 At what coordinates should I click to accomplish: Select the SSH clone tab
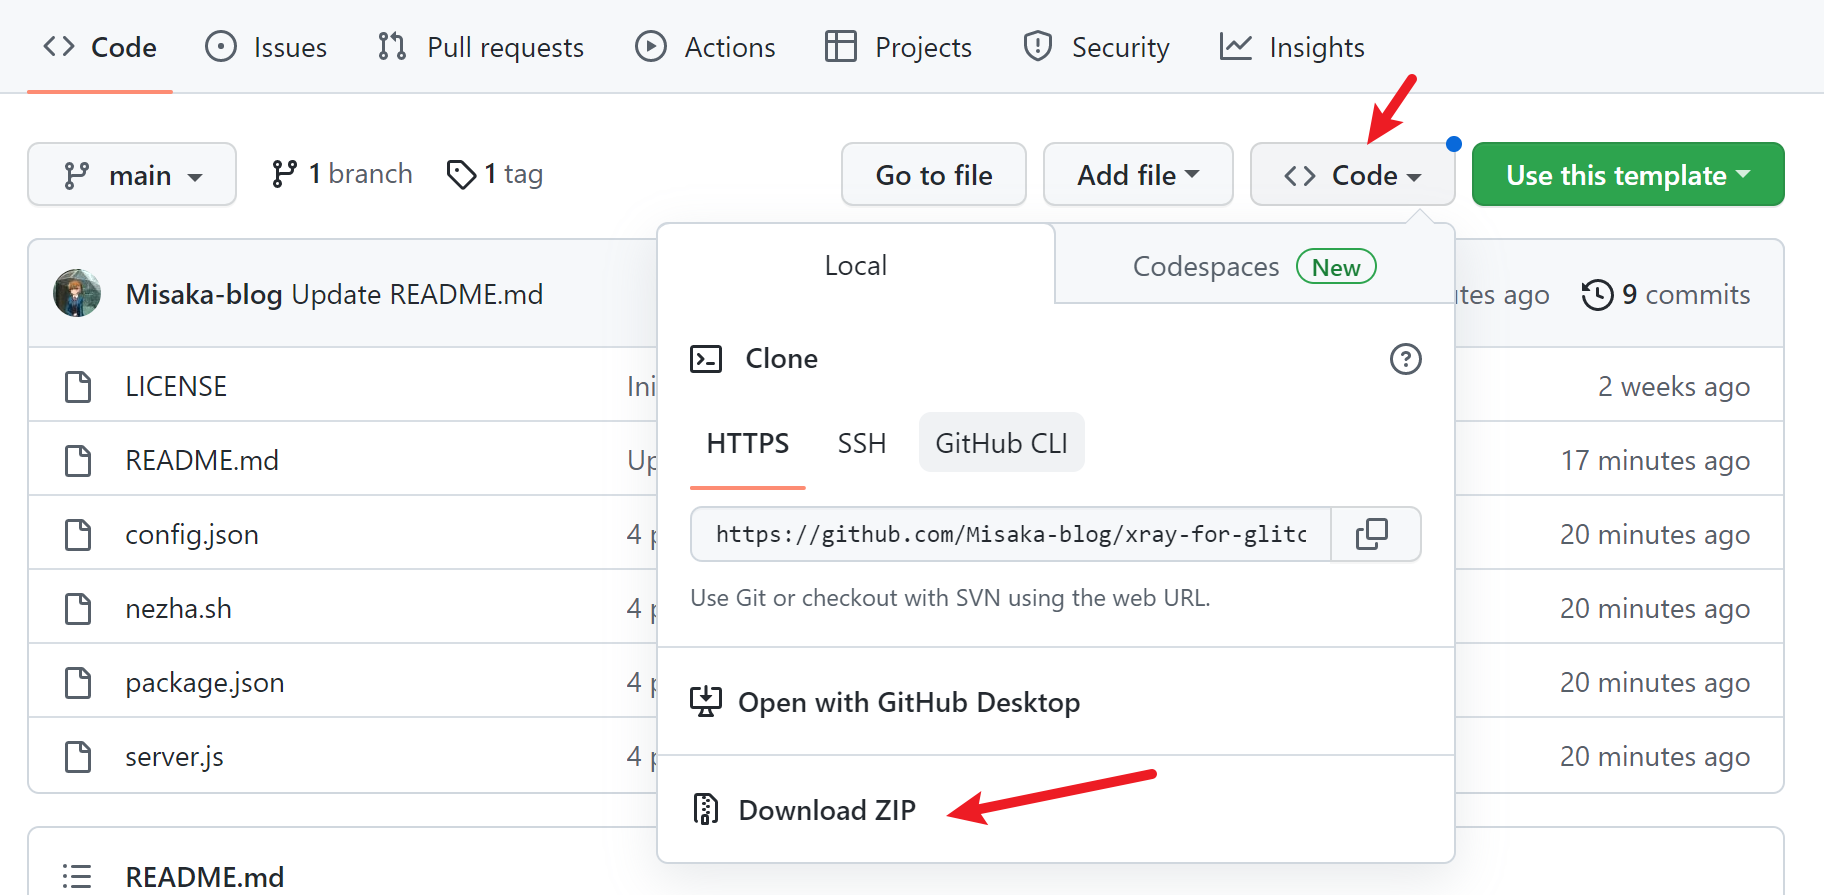click(861, 443)
